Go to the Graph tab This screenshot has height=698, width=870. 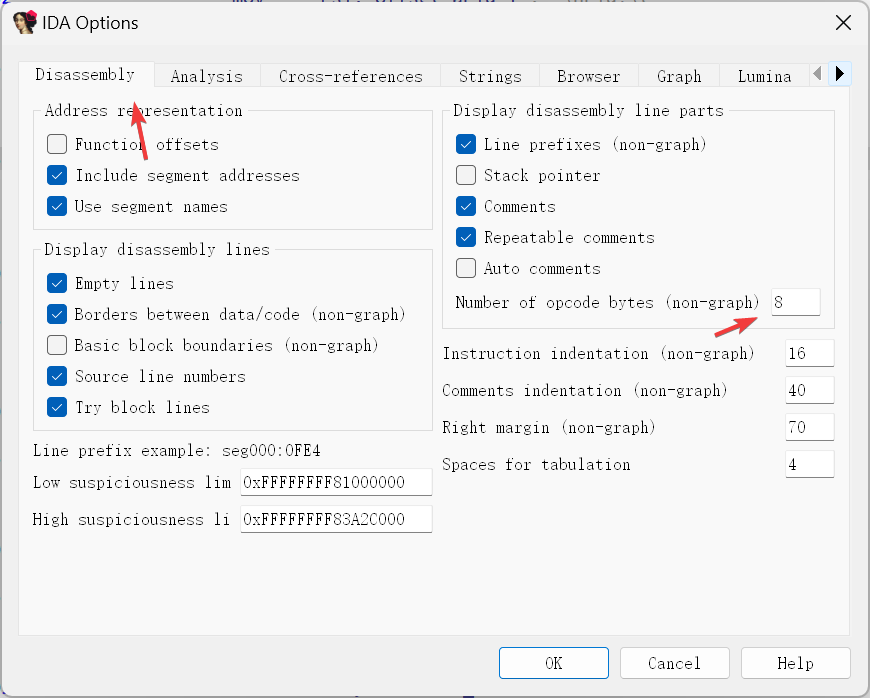click(x=679, y=76)
